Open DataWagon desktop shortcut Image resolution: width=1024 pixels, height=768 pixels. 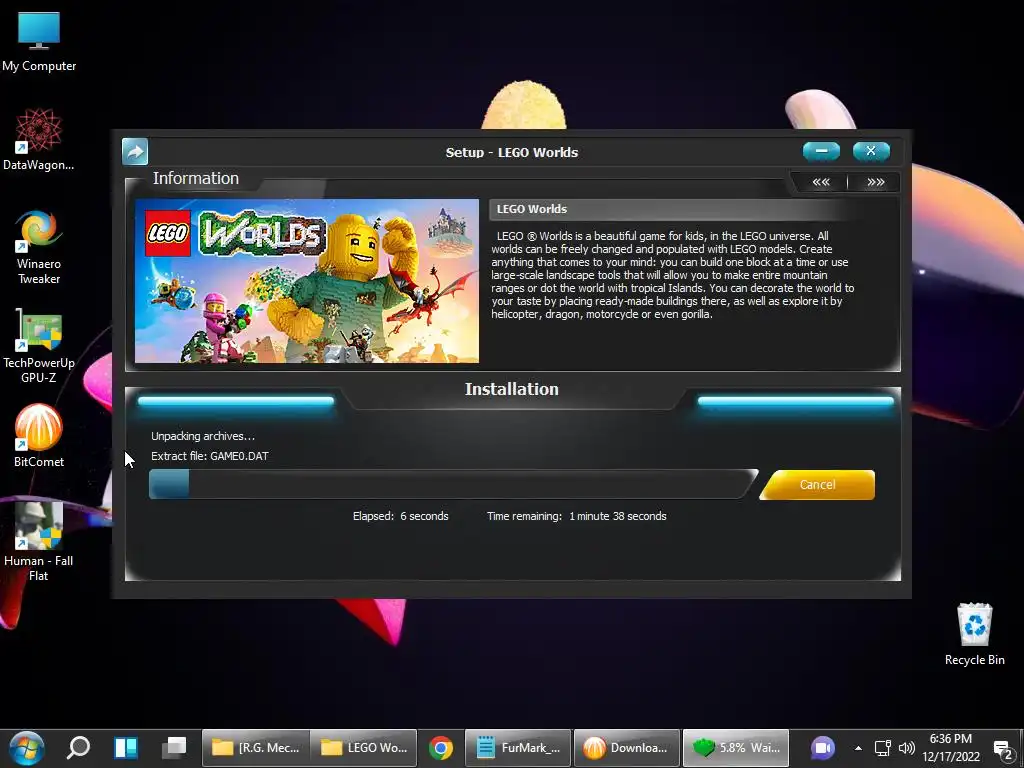(x=39, y=140)
